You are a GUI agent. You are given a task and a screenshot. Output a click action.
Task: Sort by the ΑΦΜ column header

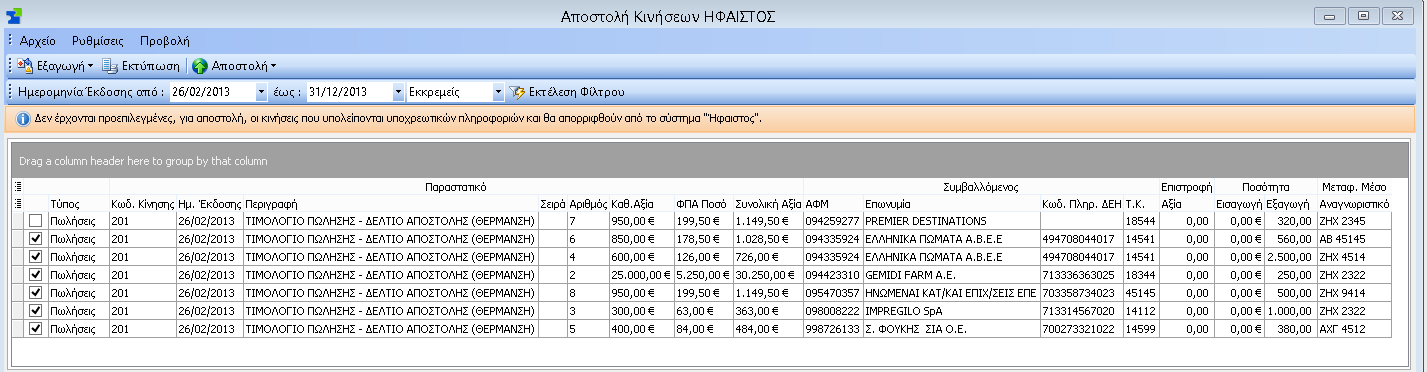coord(832,203)
